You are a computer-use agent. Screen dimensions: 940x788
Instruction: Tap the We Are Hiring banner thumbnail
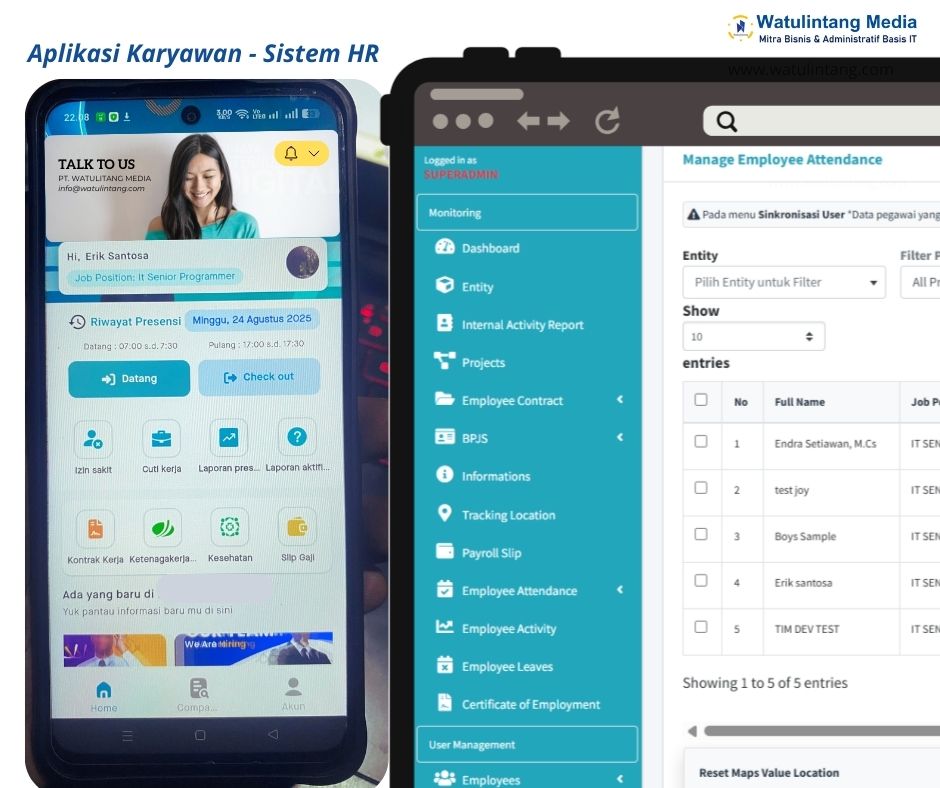click(253, 649)
